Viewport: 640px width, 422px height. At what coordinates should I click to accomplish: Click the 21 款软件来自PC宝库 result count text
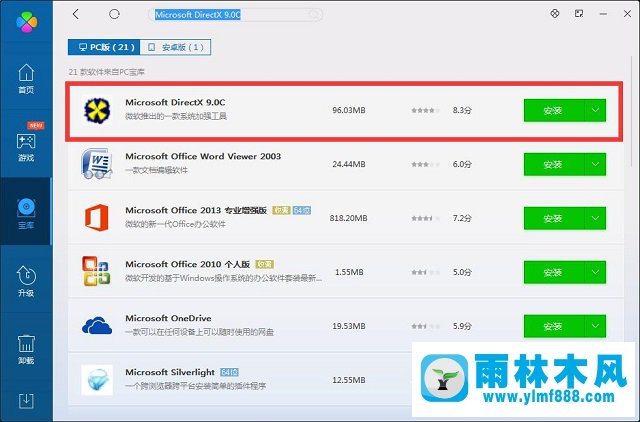pyautogui.click(x=107, y=72)
